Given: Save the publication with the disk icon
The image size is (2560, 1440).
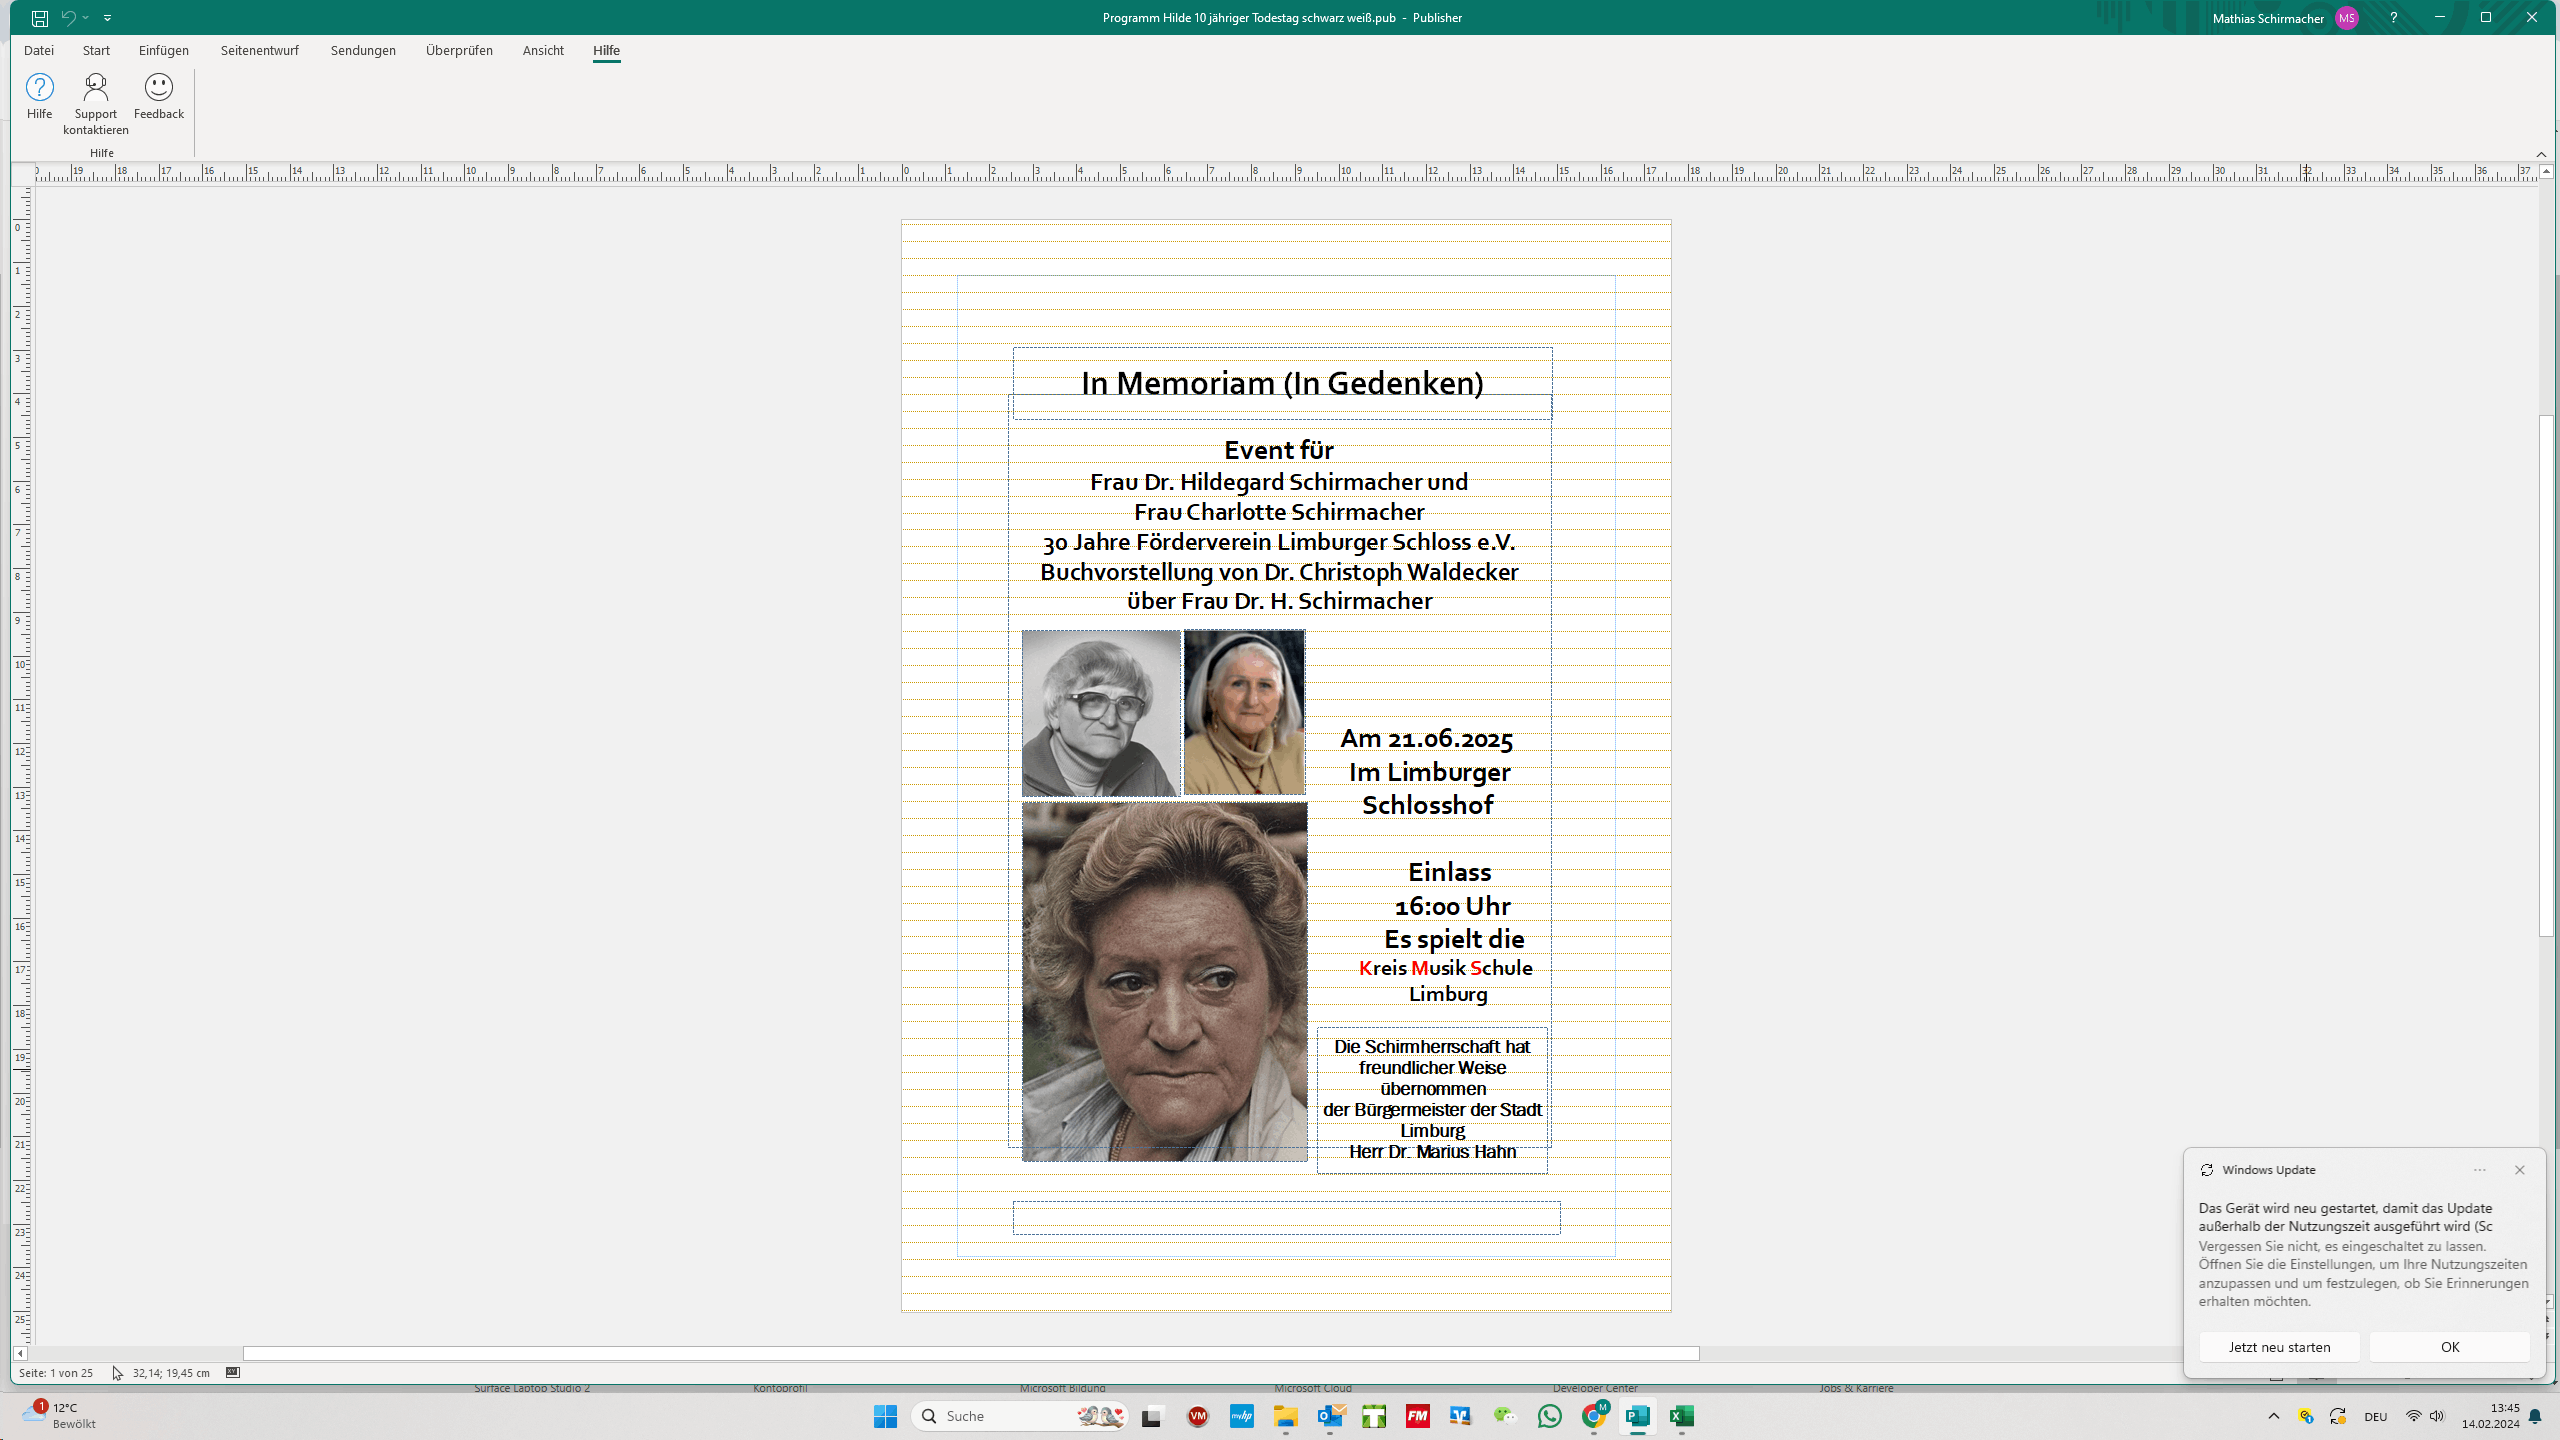Looking at the screenshot, I should pyautogui.click(x=39, y=18).
